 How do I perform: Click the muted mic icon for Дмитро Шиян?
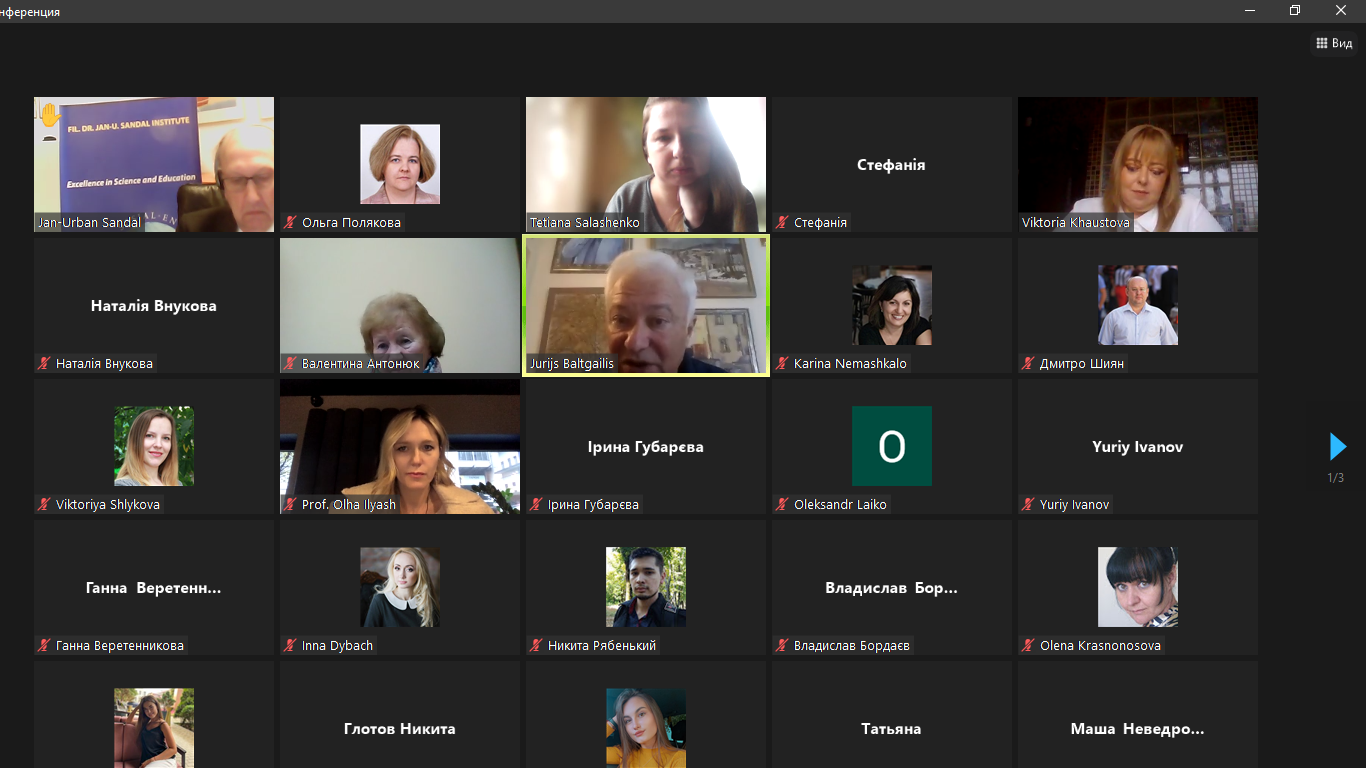click(x=1028, y=364)
